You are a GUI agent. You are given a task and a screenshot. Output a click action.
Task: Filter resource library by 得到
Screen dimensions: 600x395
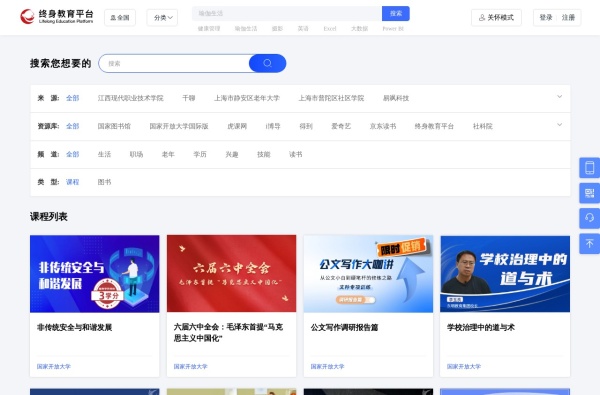point(306,126)
